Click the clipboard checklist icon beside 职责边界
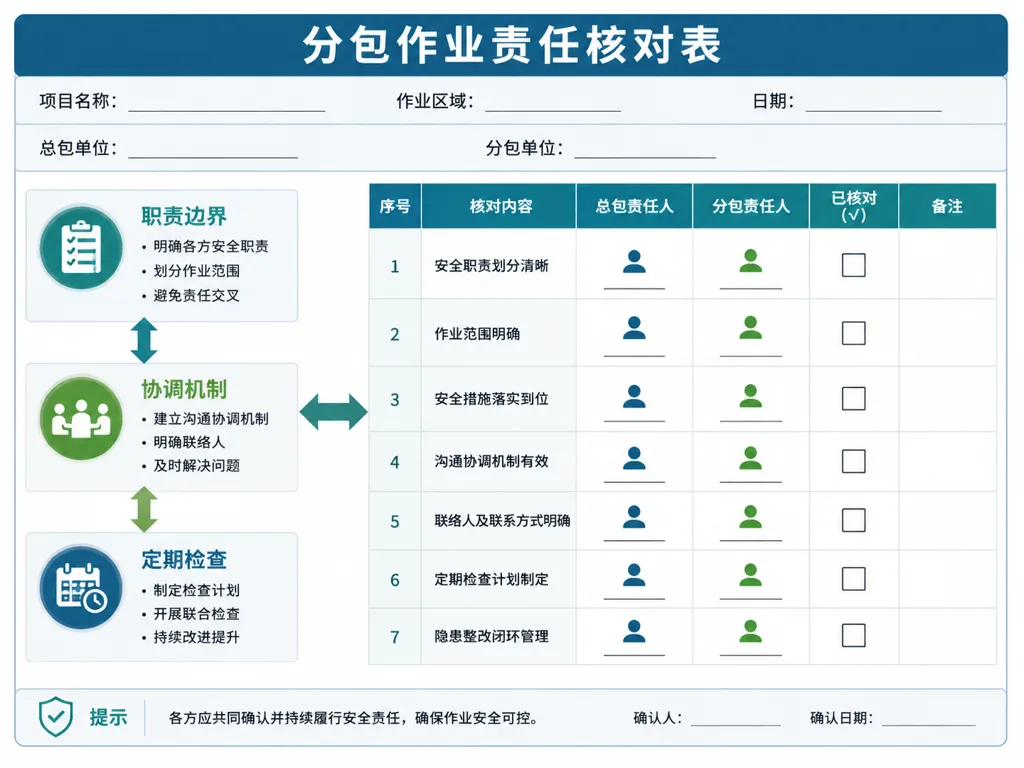Image resolution: width=1024 pixels, height=768 pixels. click(81, 248)
